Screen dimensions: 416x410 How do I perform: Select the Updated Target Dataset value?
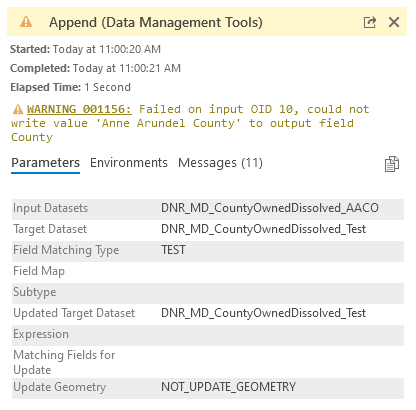pos(263,313)
